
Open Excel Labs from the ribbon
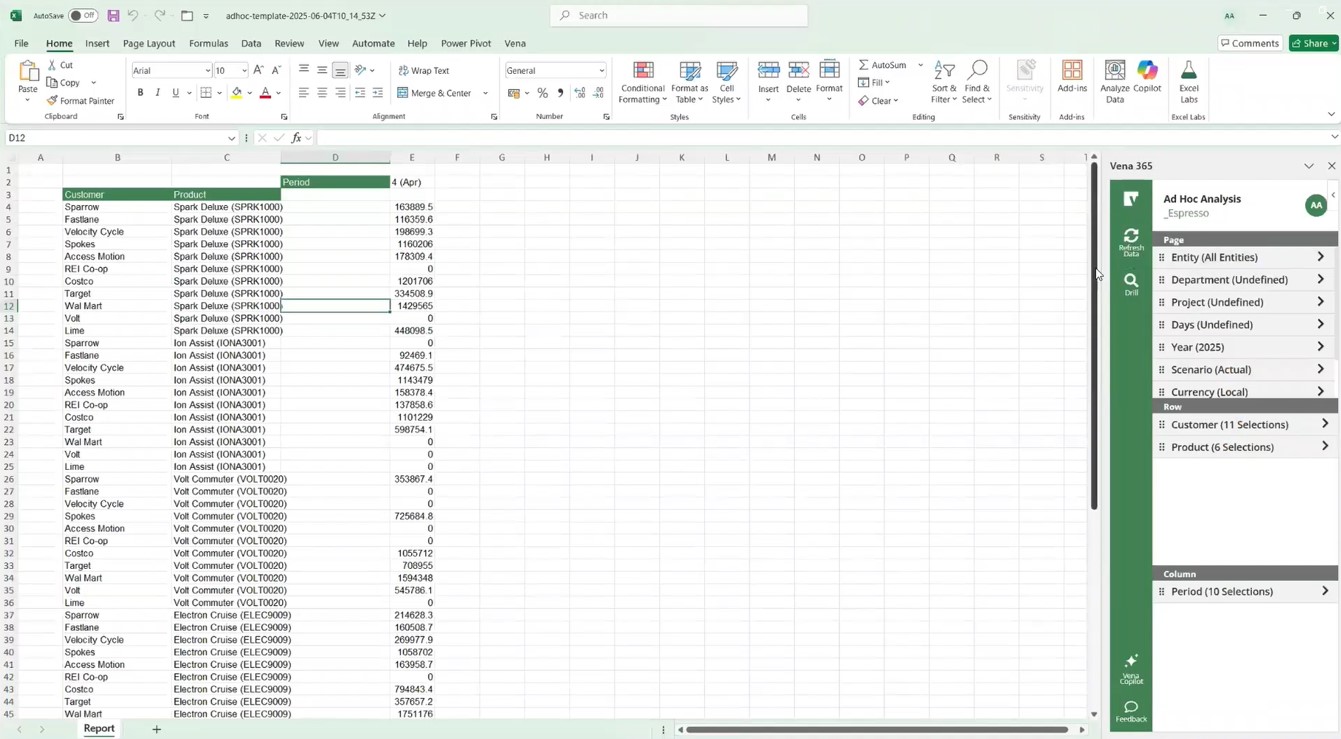1188,82
